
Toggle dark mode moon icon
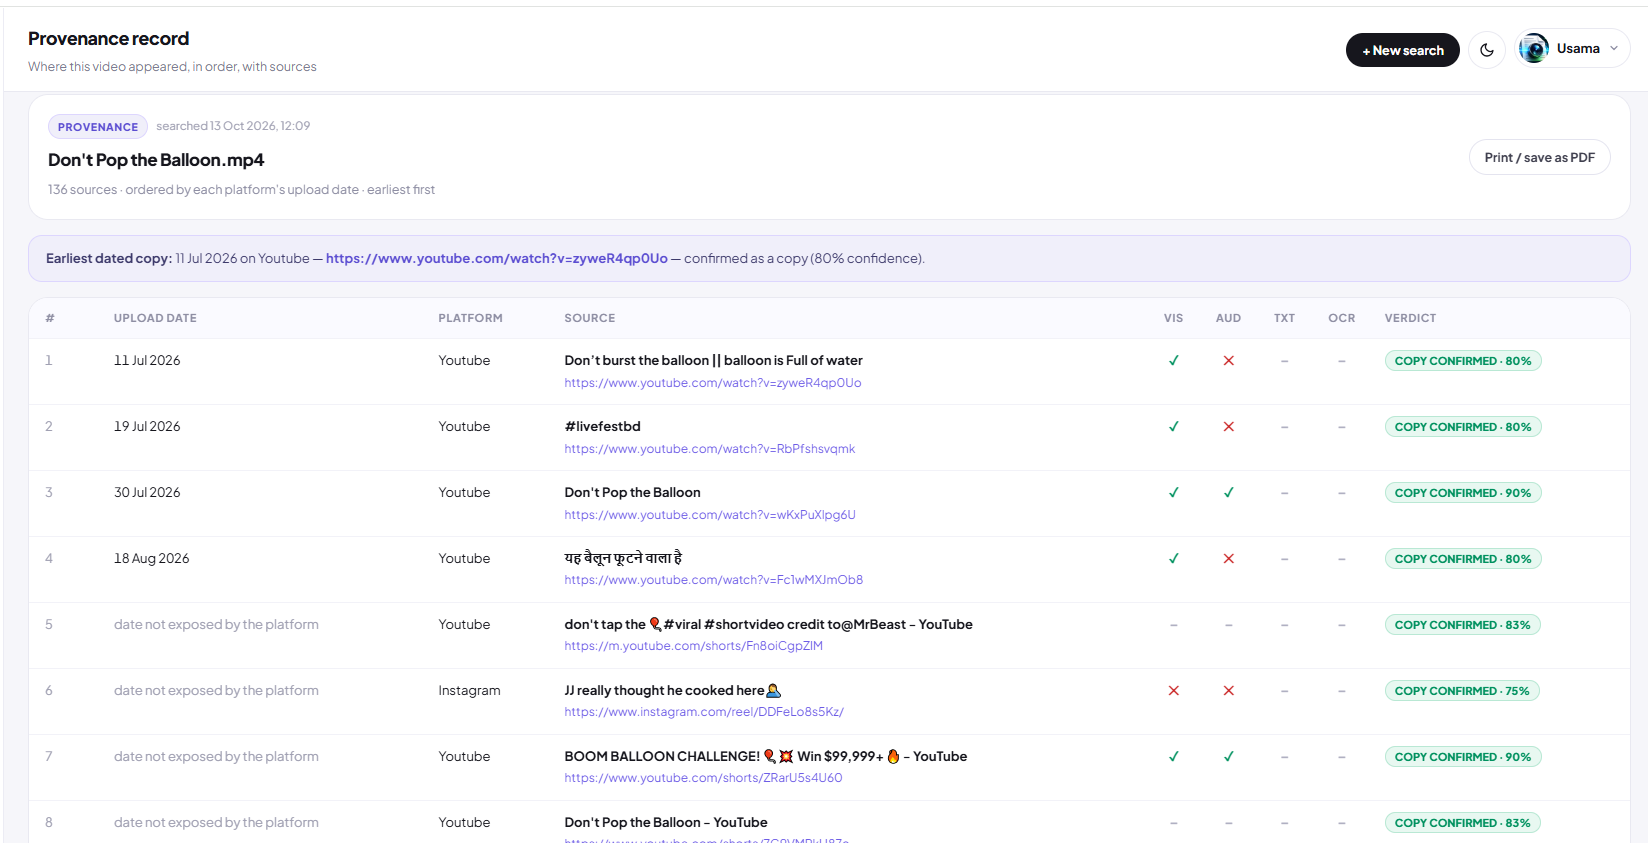pyautogui.click(x=1487, y=50)
